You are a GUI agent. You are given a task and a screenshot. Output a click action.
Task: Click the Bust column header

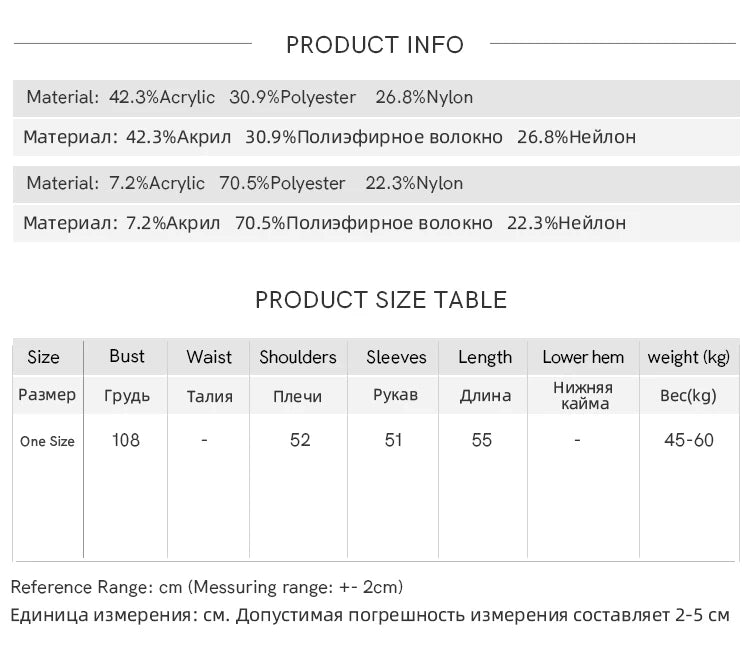(x=127, y=356)
